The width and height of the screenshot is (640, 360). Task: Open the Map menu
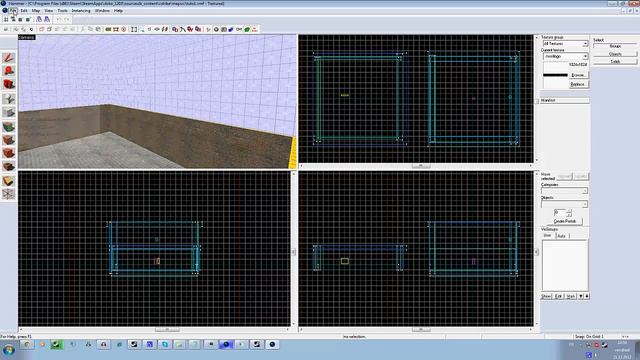pyautogui.click(x=36, y=11)
